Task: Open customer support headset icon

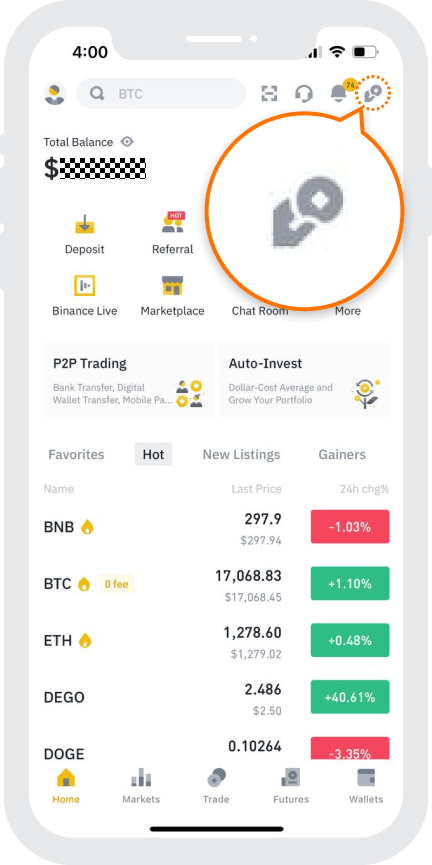Action: pyautogui.click(x=303, y=94)
